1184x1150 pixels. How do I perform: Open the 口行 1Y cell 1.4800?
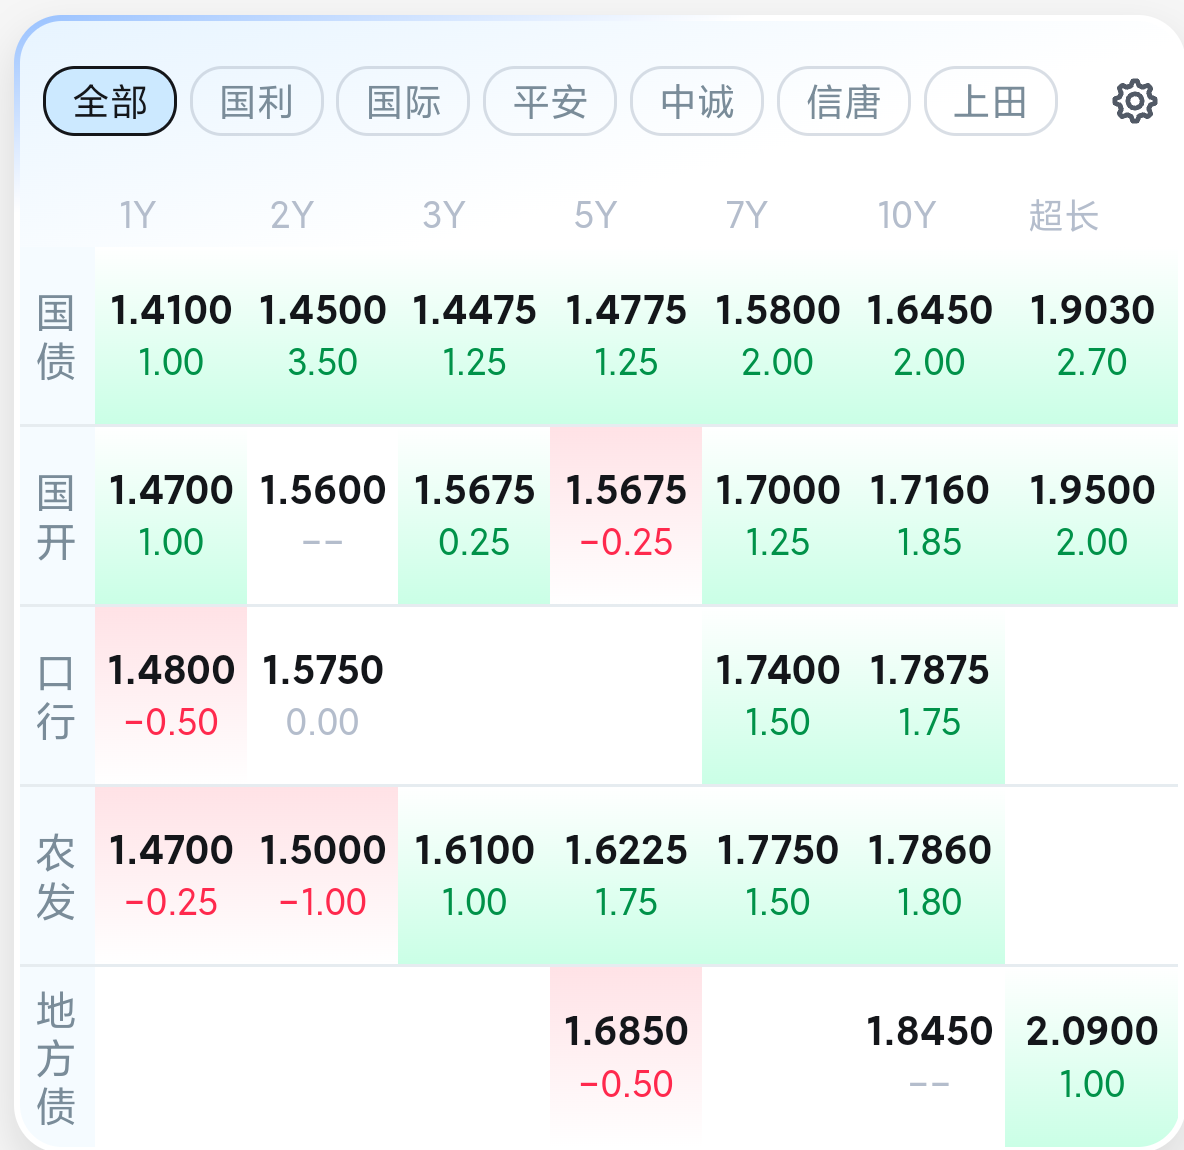(x=171, y=695)
